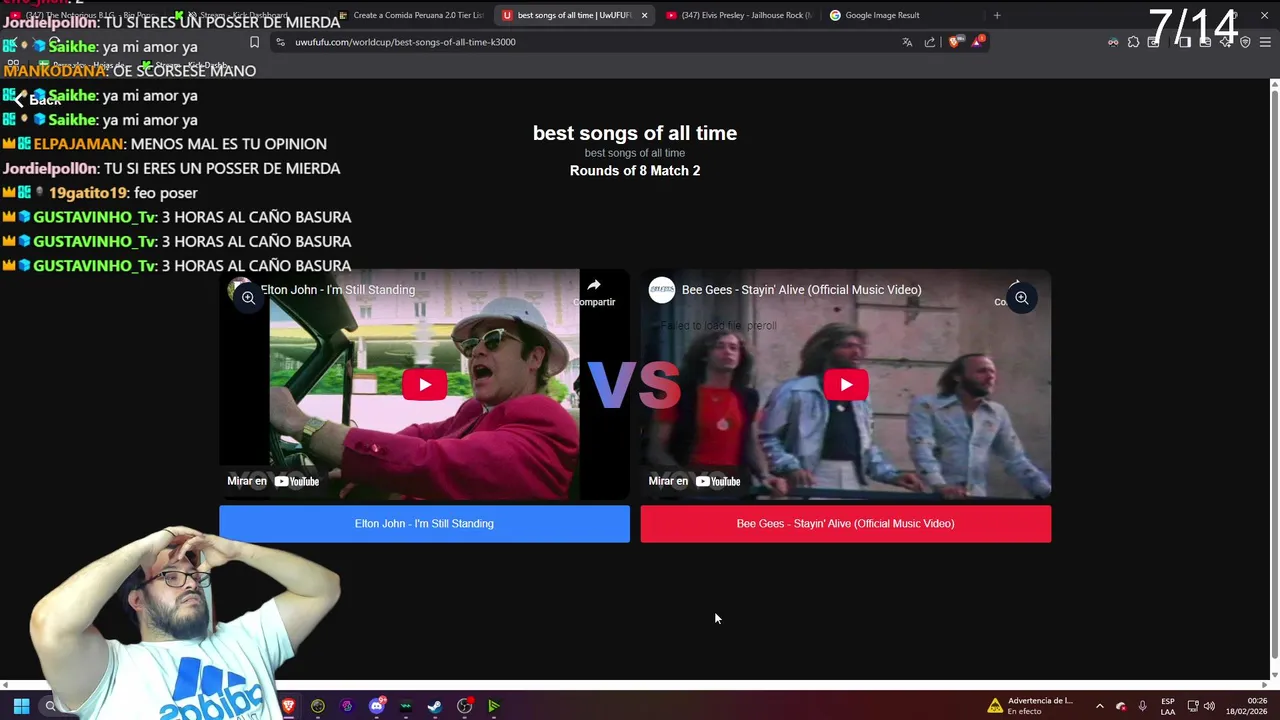This screenshot has height=720, width=1280.
Task: Click Compartir share icon on Elton John video
Action: (594, 291)
